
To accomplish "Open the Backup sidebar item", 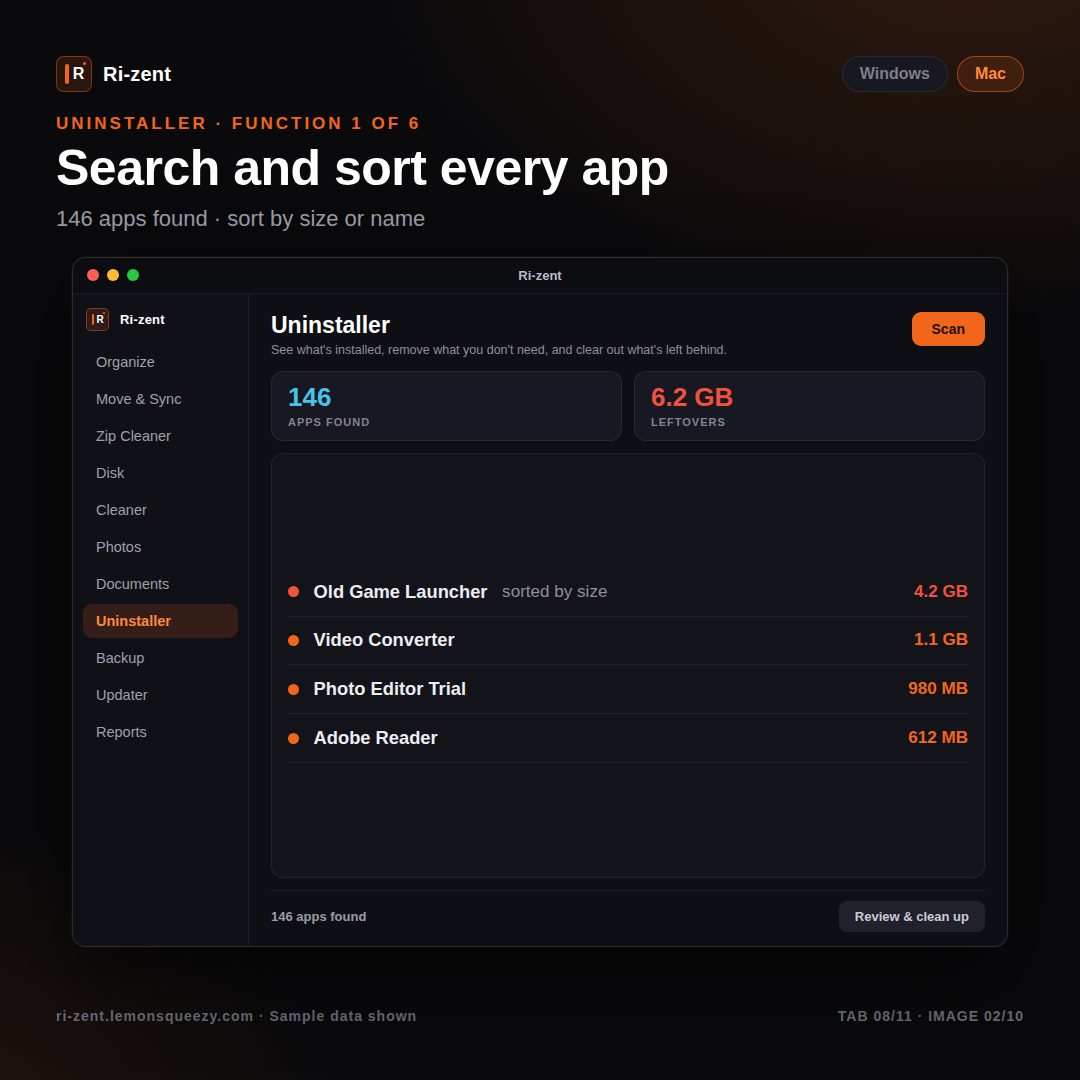I will click(x=160, y=658).
